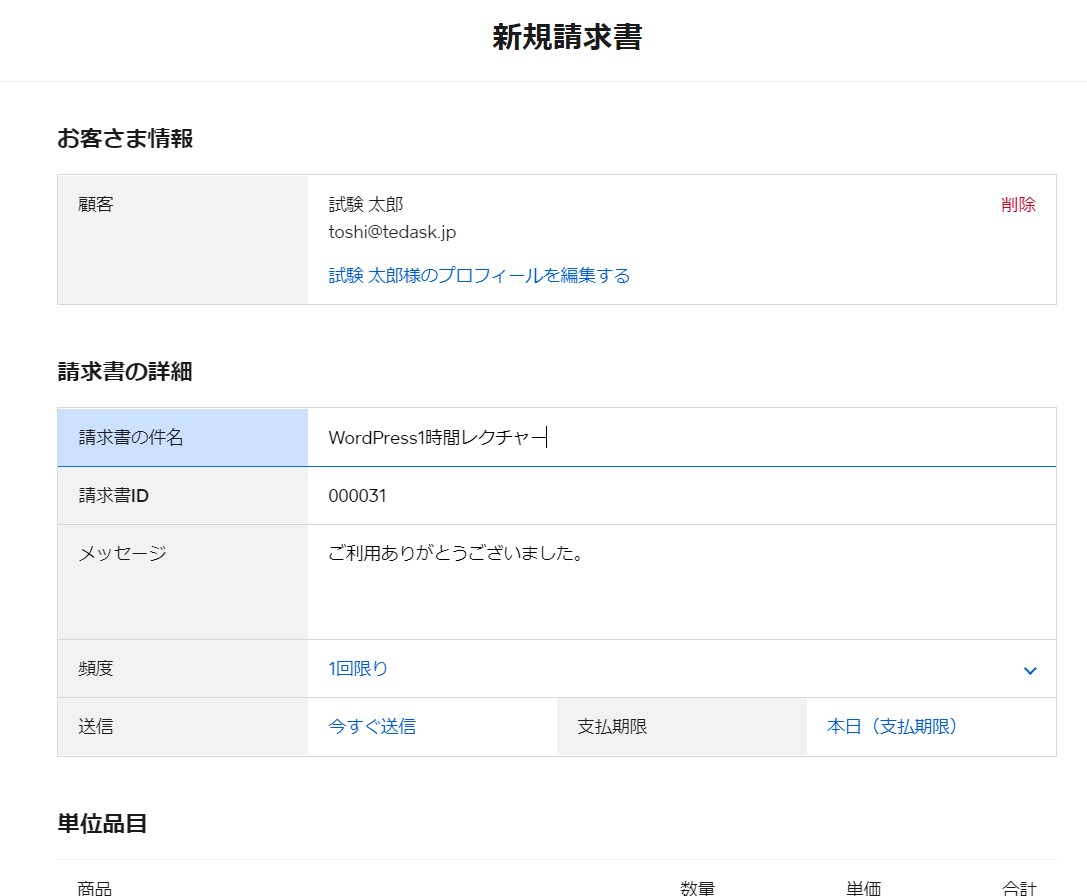Viewport: 1087px width, 896px height.
Task: Change 今すぐ送信 send timing option
Action: 371,726
